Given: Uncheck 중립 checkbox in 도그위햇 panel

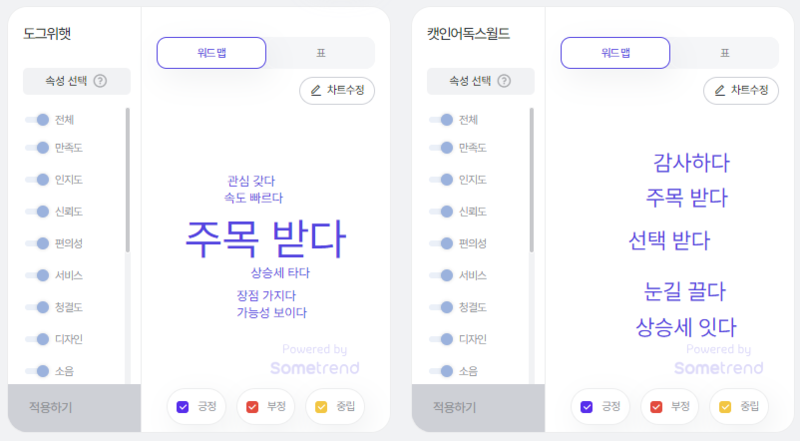Looking at the screenshot, I should point(321,407).
